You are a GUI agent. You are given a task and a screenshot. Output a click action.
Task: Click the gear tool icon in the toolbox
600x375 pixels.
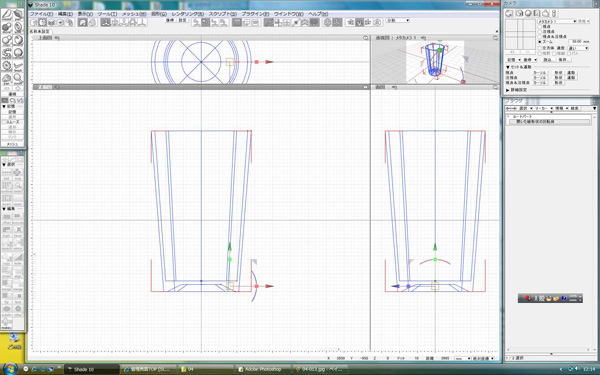(7, 66)
